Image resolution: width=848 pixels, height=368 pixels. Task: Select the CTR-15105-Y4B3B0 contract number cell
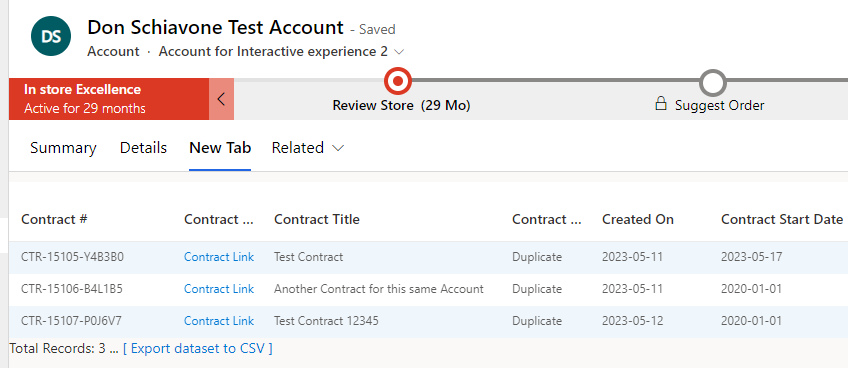point(72,257)
